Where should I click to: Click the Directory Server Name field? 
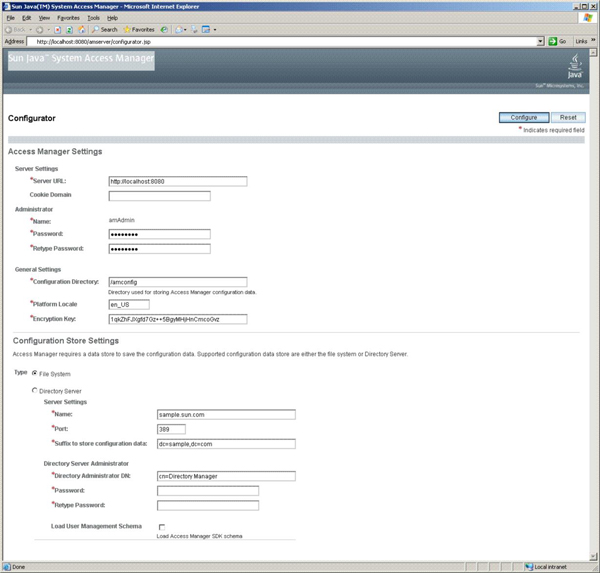tap(226, 415)
